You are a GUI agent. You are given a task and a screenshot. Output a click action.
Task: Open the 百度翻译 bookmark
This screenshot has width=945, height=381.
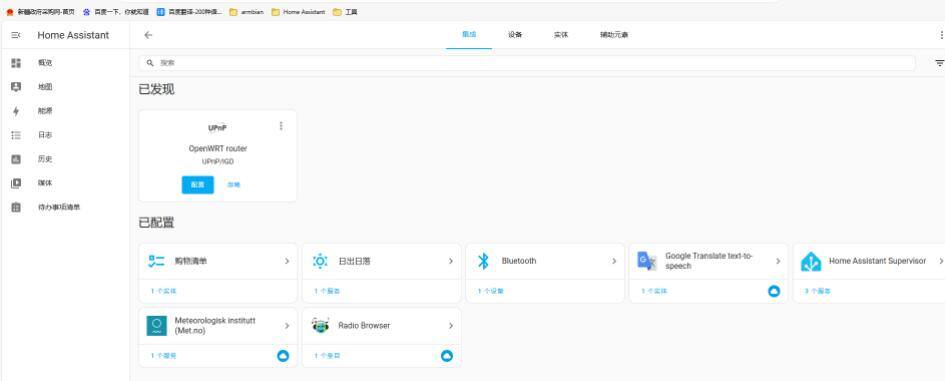click(189, 11)
